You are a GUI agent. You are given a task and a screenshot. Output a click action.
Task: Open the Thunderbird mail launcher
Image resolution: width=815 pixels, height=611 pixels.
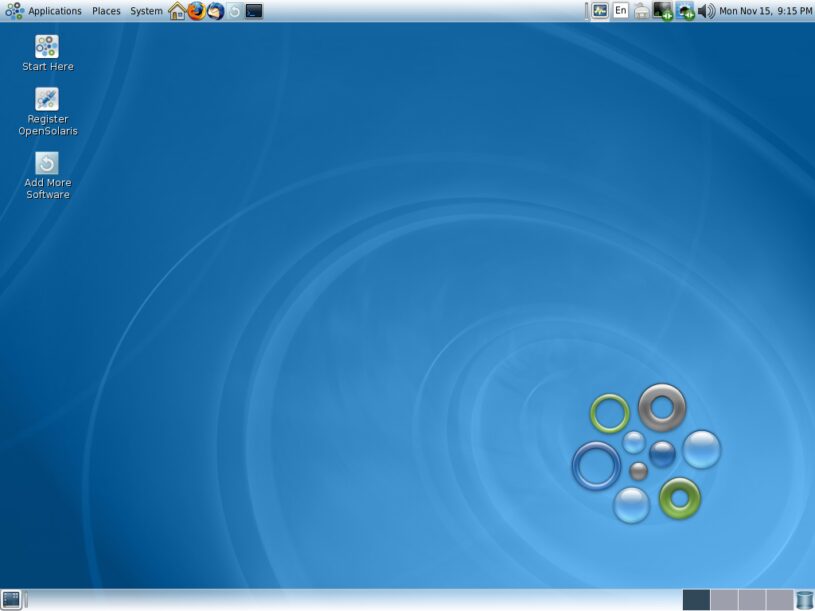(x=213, y=10)
